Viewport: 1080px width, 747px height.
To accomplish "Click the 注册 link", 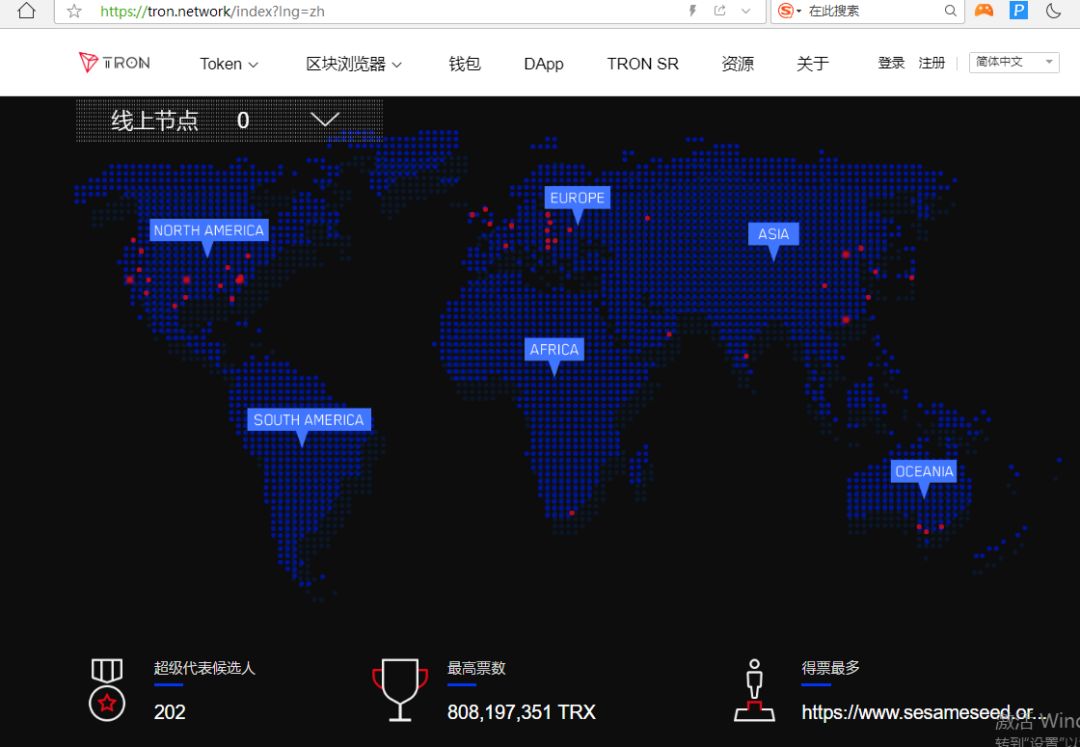I will [x=931, y=63].
